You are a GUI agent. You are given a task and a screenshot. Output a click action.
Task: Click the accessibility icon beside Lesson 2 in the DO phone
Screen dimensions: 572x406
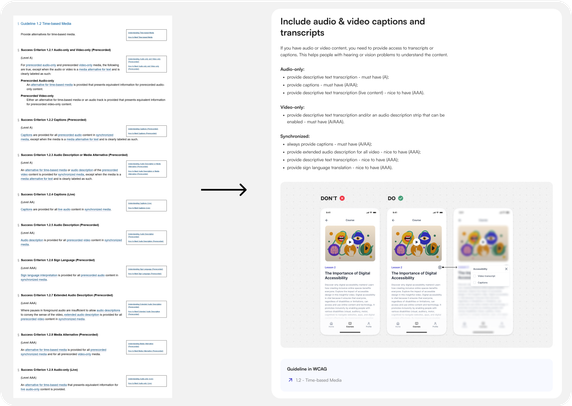[440, 267]
